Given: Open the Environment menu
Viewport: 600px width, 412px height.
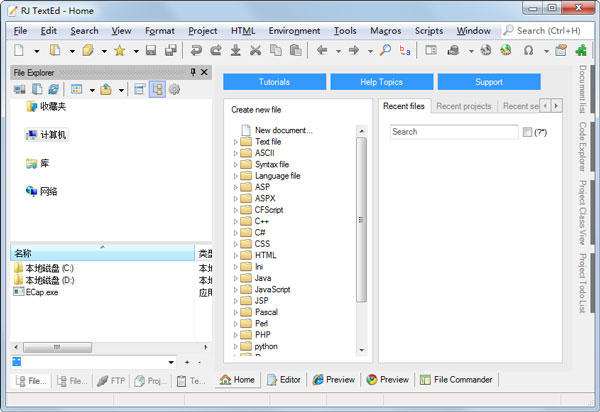Looking at the screenshot, I should tap(294, 31).
